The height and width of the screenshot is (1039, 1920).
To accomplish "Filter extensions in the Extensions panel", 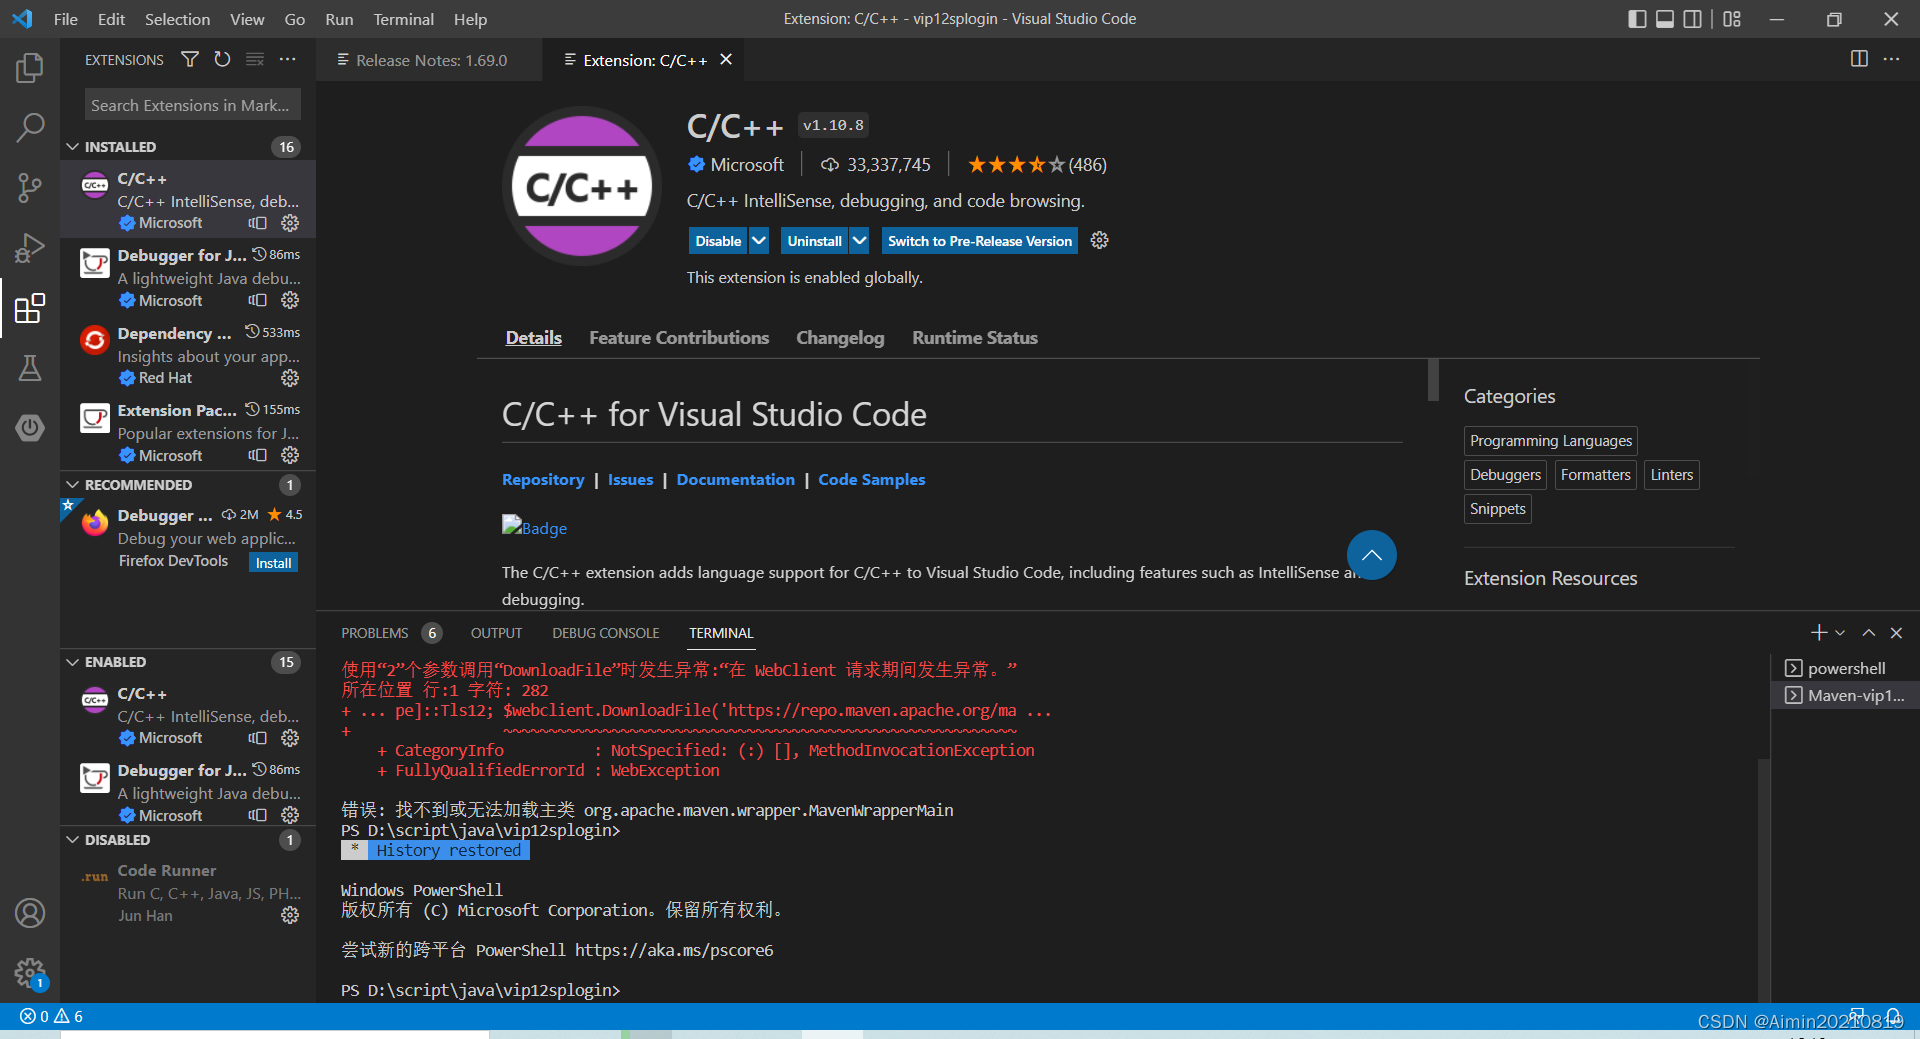I will point(189,60).
